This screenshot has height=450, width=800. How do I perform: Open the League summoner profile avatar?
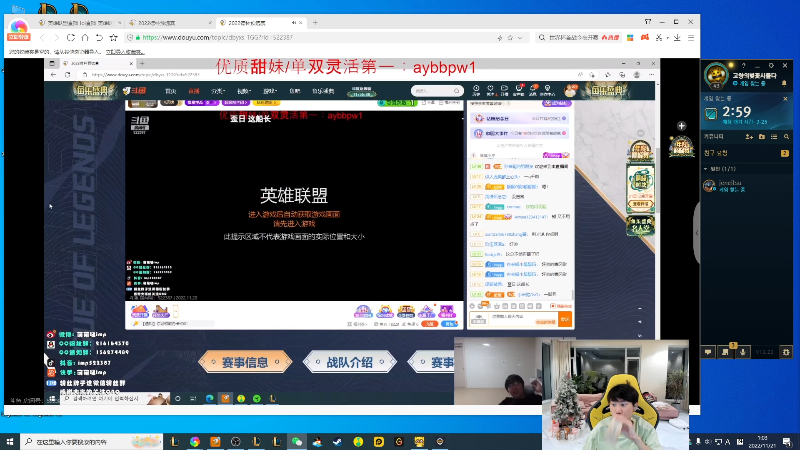tap(716, 76)
